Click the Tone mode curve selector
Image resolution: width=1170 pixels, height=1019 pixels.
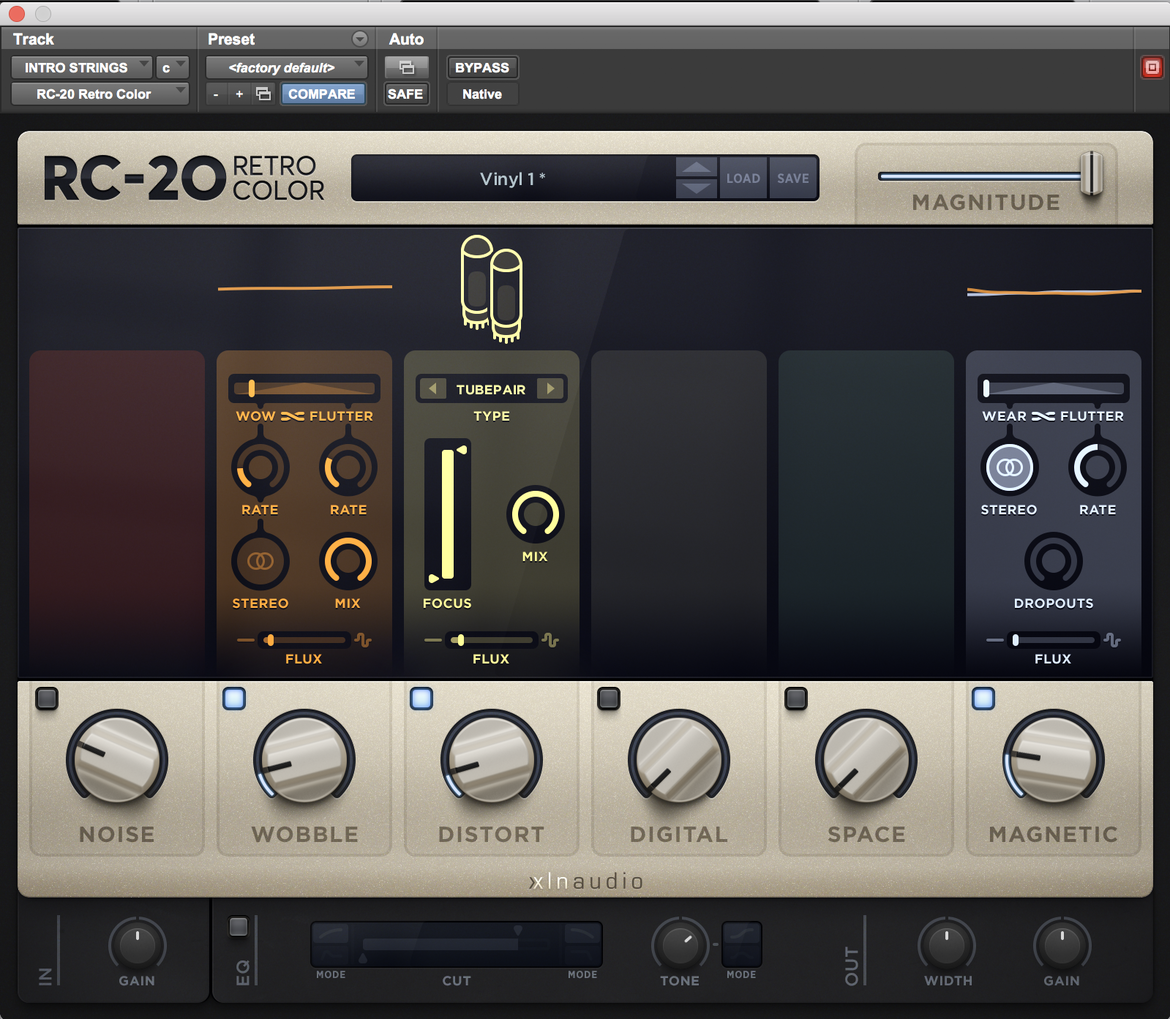tap(742, 944)
